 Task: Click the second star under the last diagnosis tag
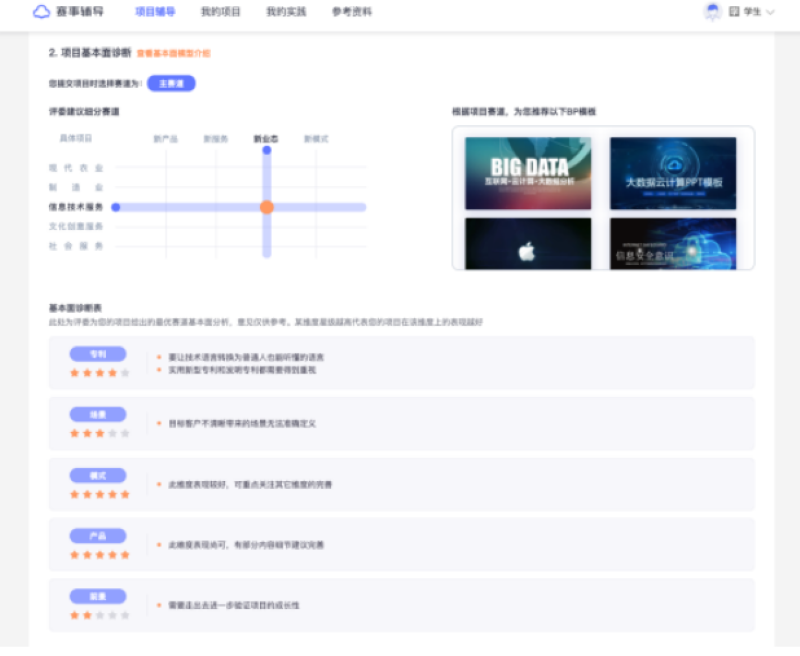(x=87, y=615)
